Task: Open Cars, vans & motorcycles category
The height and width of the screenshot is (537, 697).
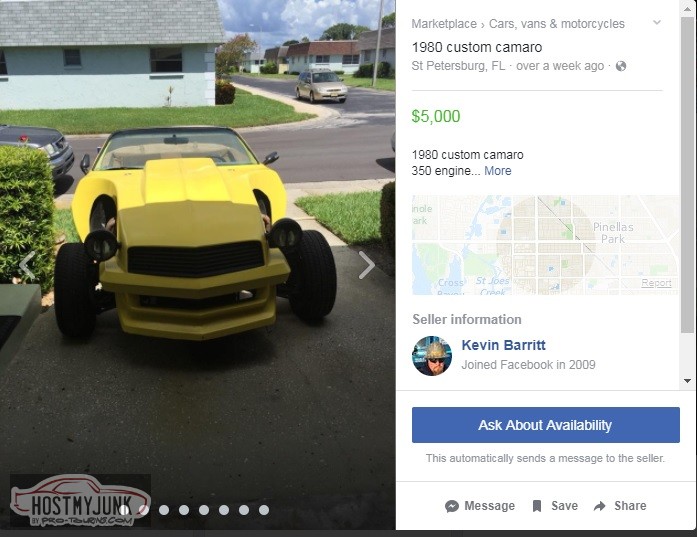Action: coord(557,24)
